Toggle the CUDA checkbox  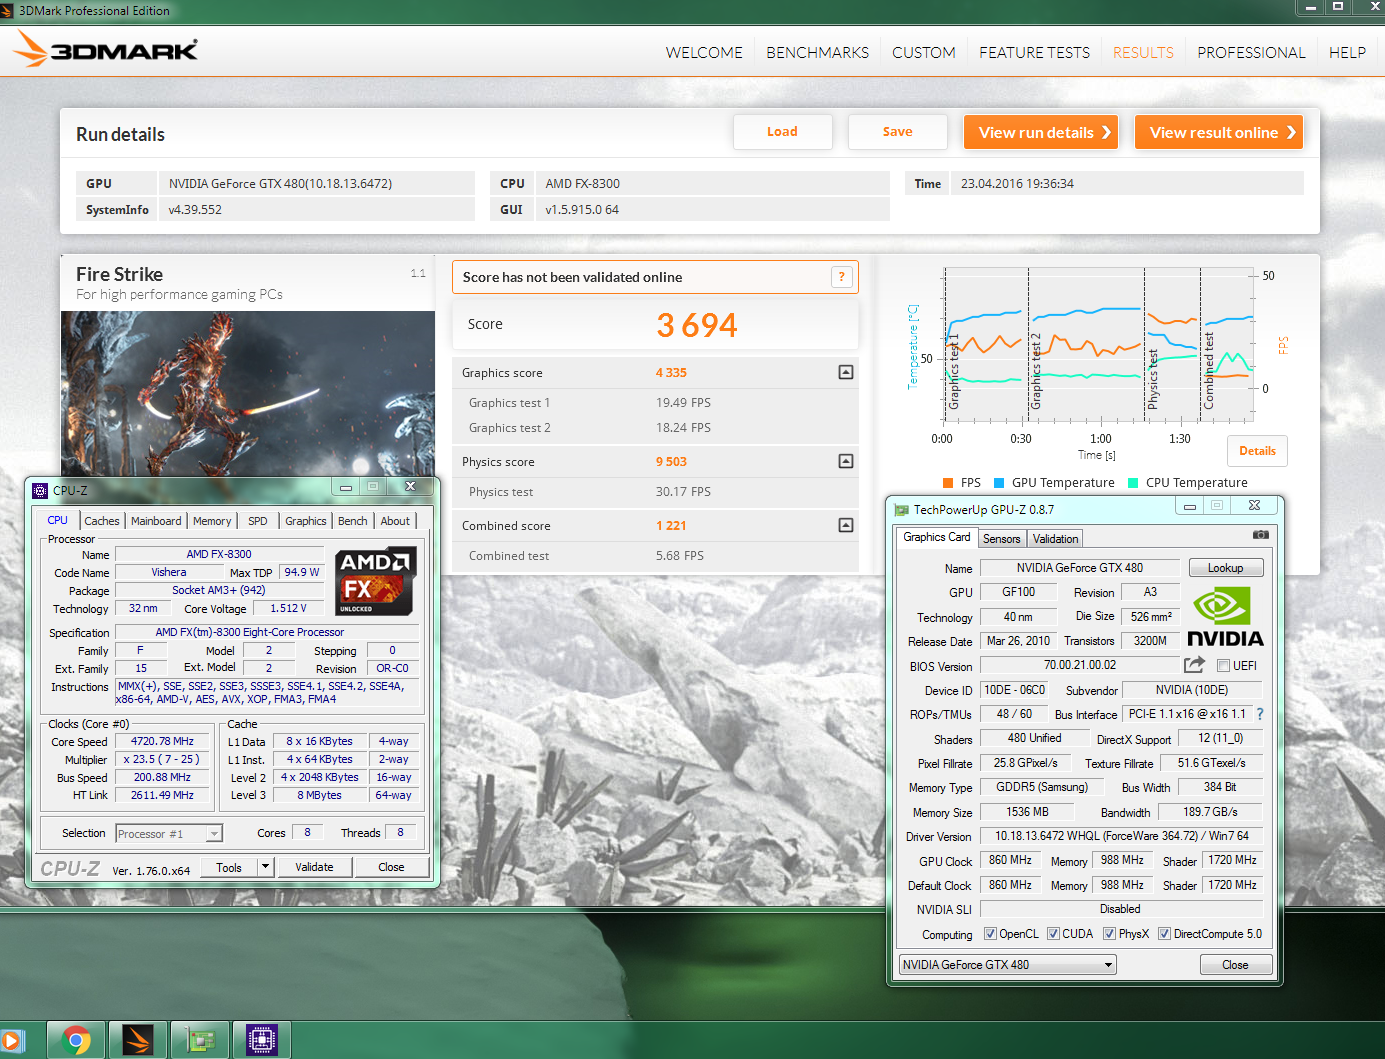point(1053,934)
